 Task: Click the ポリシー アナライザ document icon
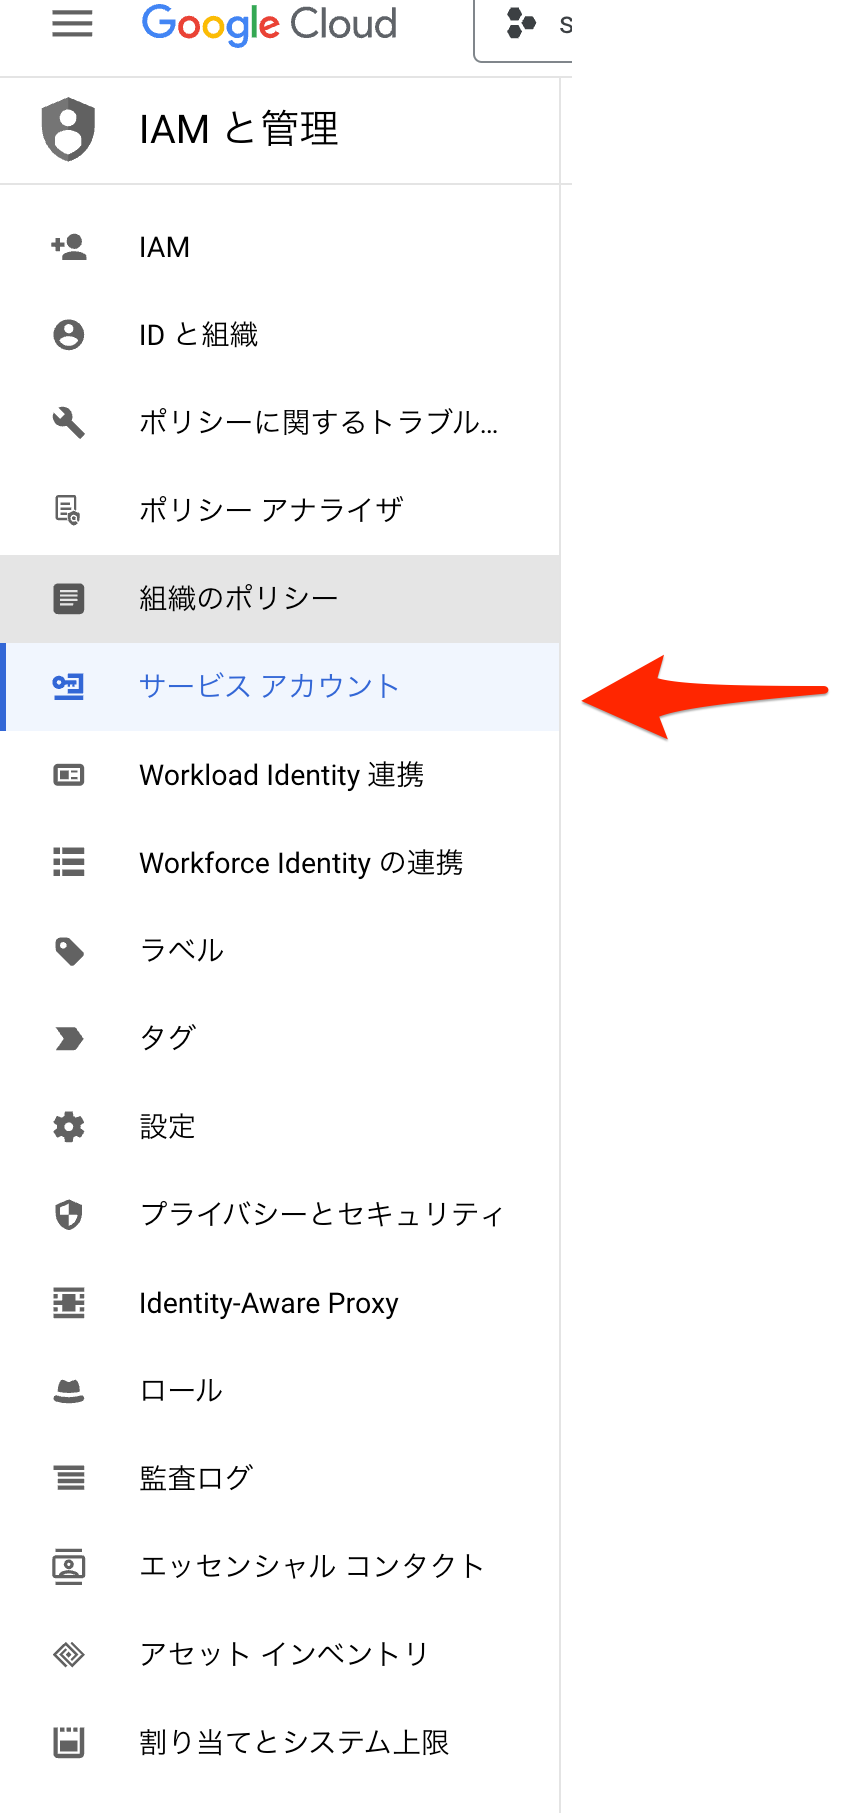point(68,510)
